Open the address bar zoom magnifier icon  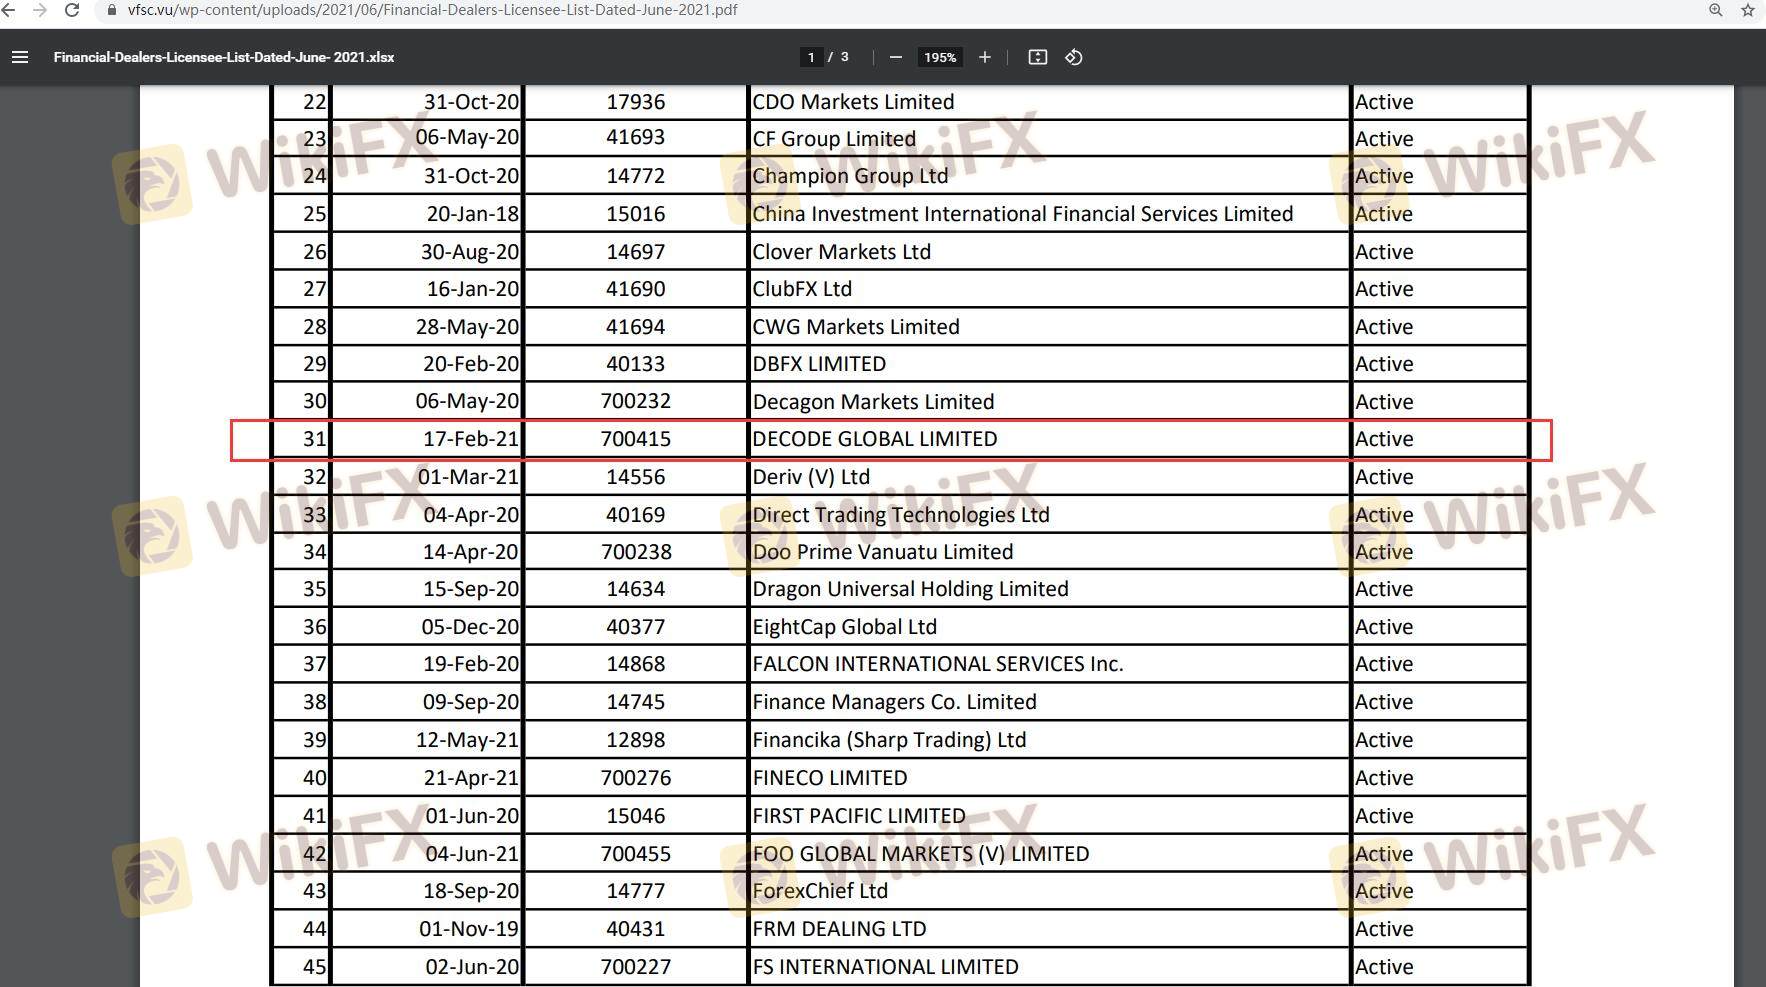coord(1715,10)
